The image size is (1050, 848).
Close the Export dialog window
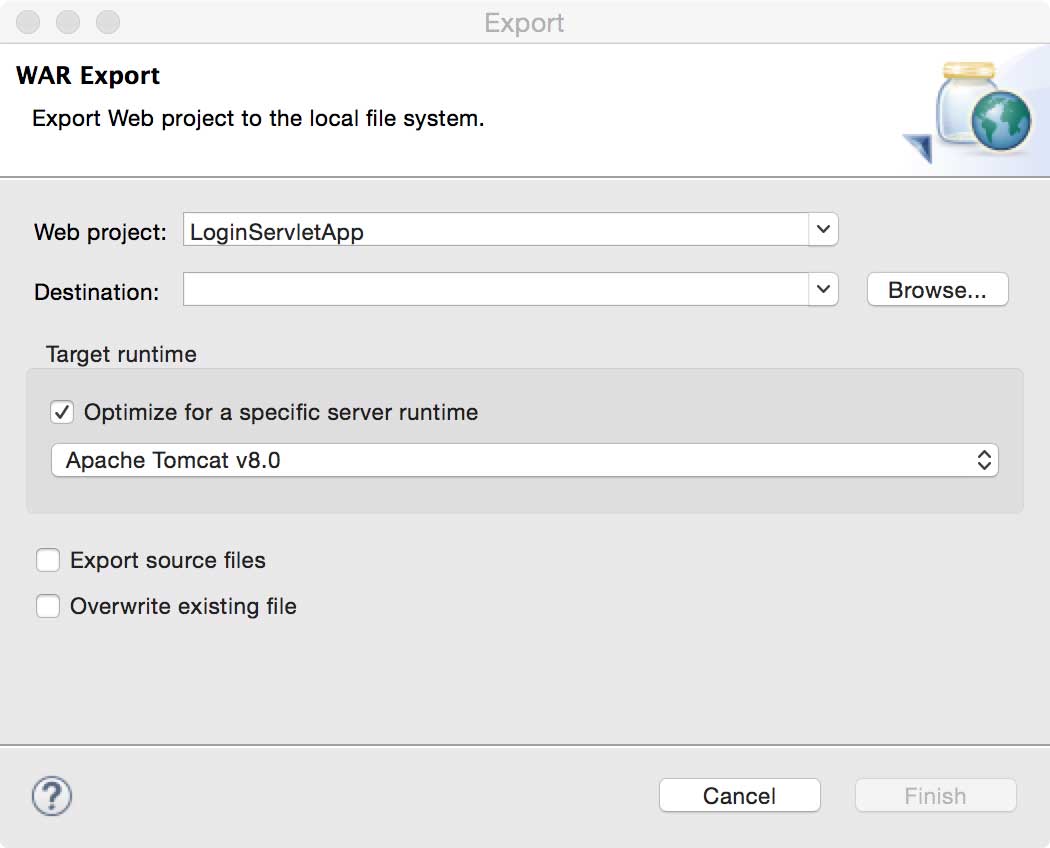pos(28,22)
